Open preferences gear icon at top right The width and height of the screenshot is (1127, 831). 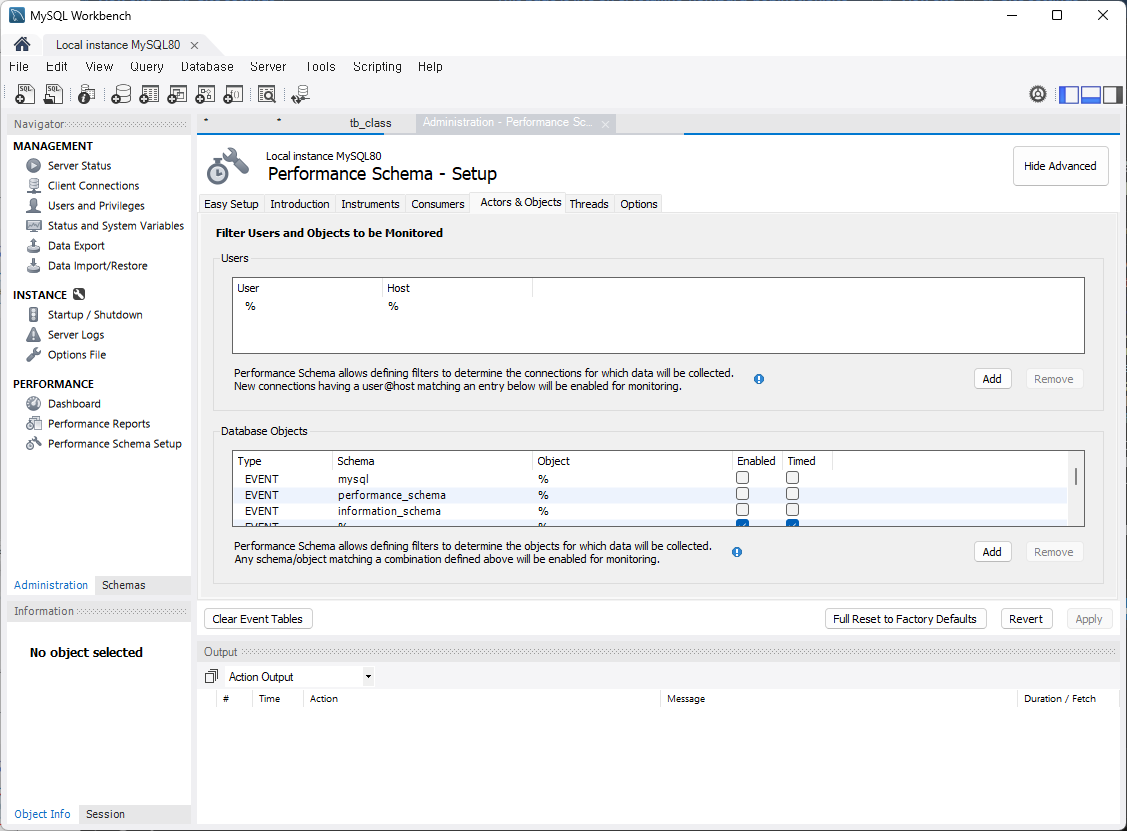pos(1038,94)
